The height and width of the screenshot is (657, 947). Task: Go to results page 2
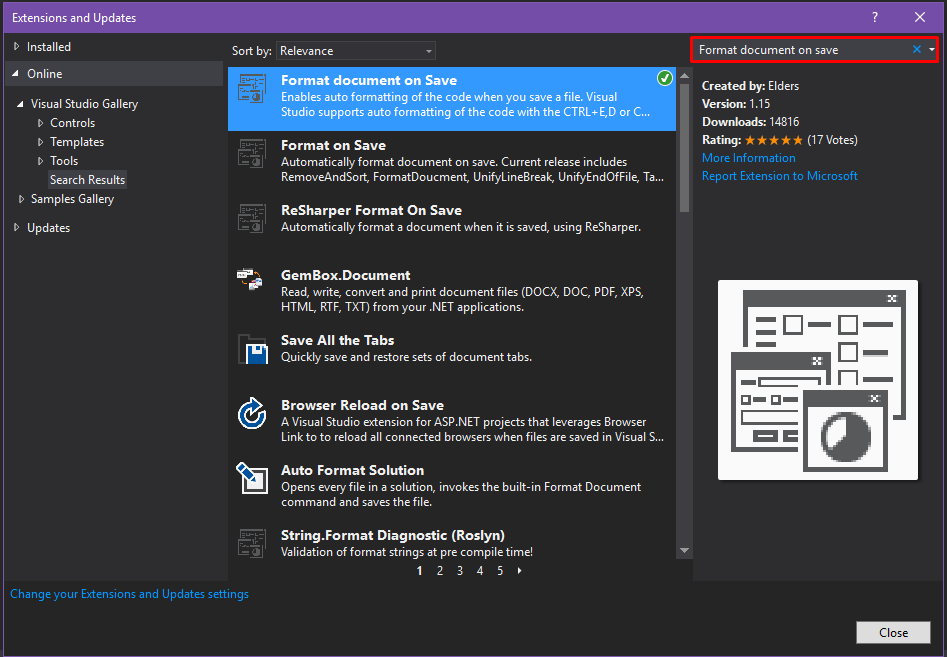point(440,571)
